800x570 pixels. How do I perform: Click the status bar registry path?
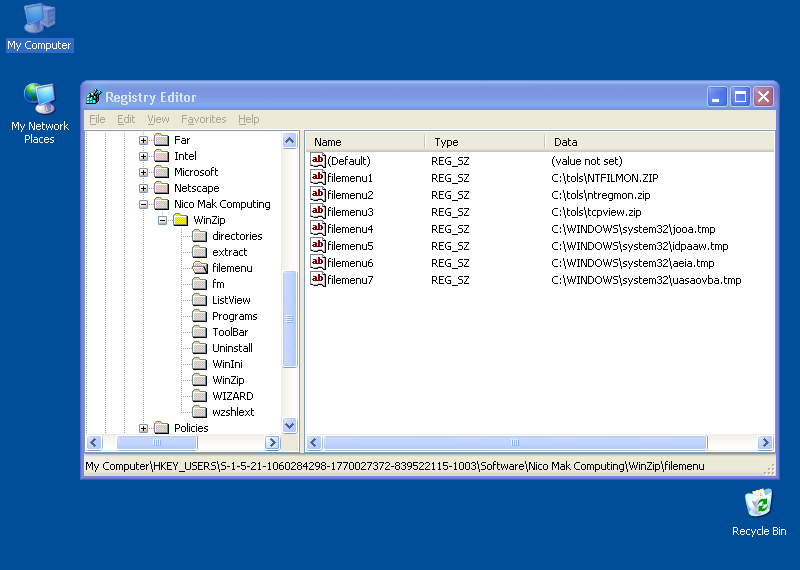[x=394, y=466]
